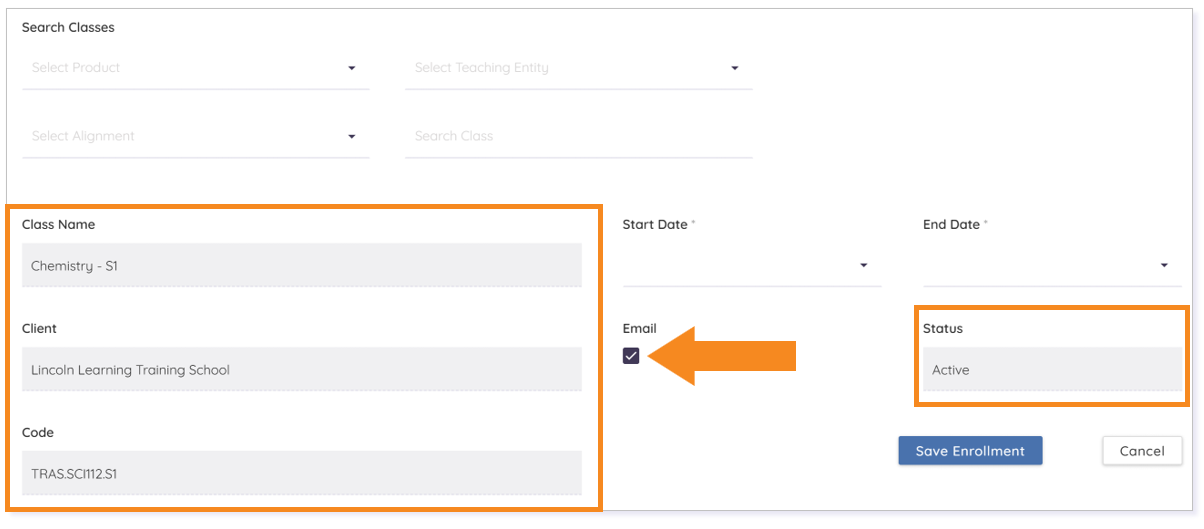Click the Select Teaching Entity caret arrow

click(734, 68)
